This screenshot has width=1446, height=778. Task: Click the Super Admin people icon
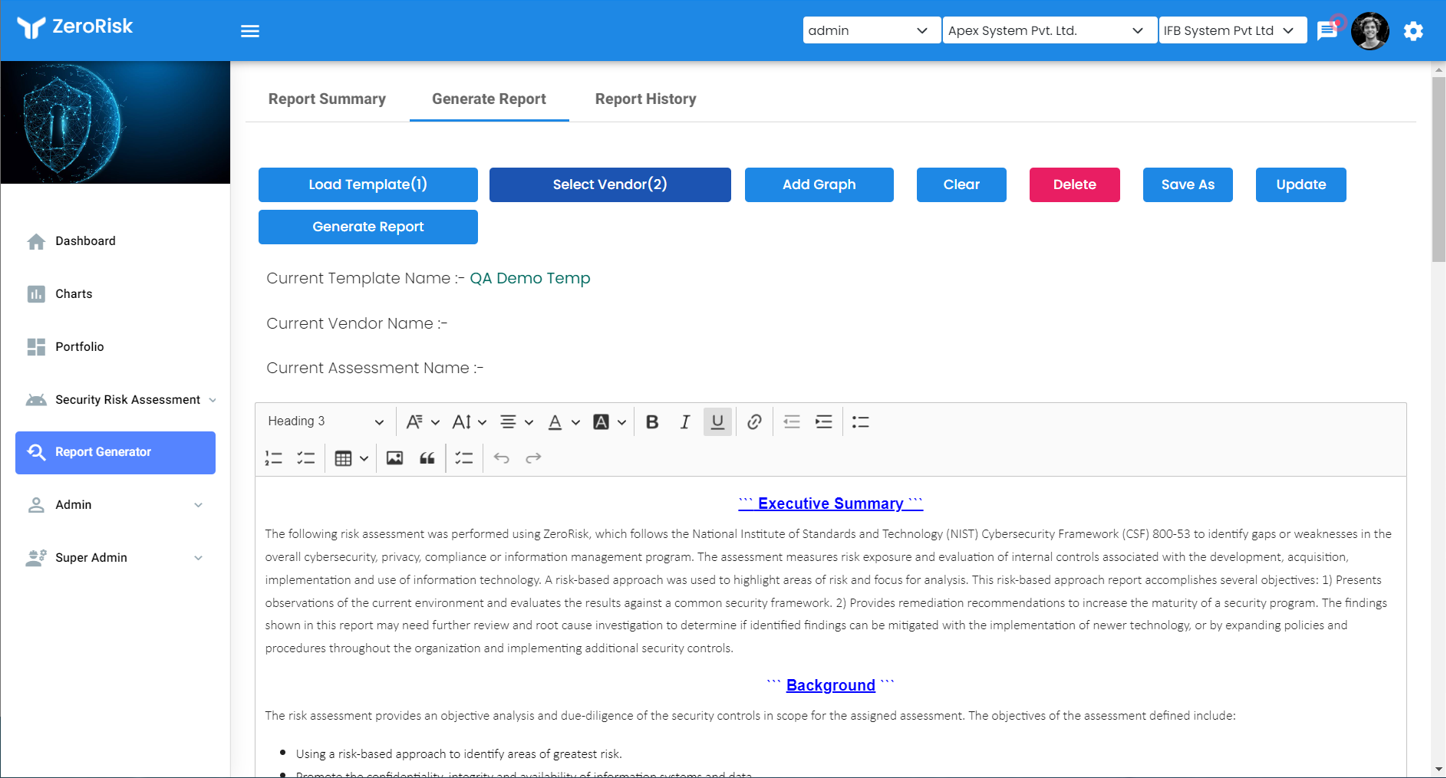point(36,558)
